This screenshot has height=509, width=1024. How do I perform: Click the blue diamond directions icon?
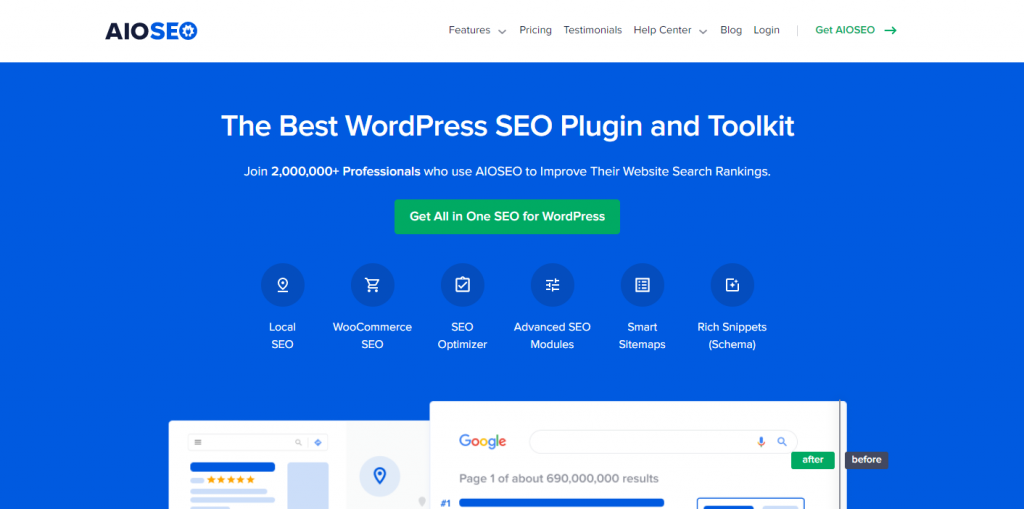(318, 442)
